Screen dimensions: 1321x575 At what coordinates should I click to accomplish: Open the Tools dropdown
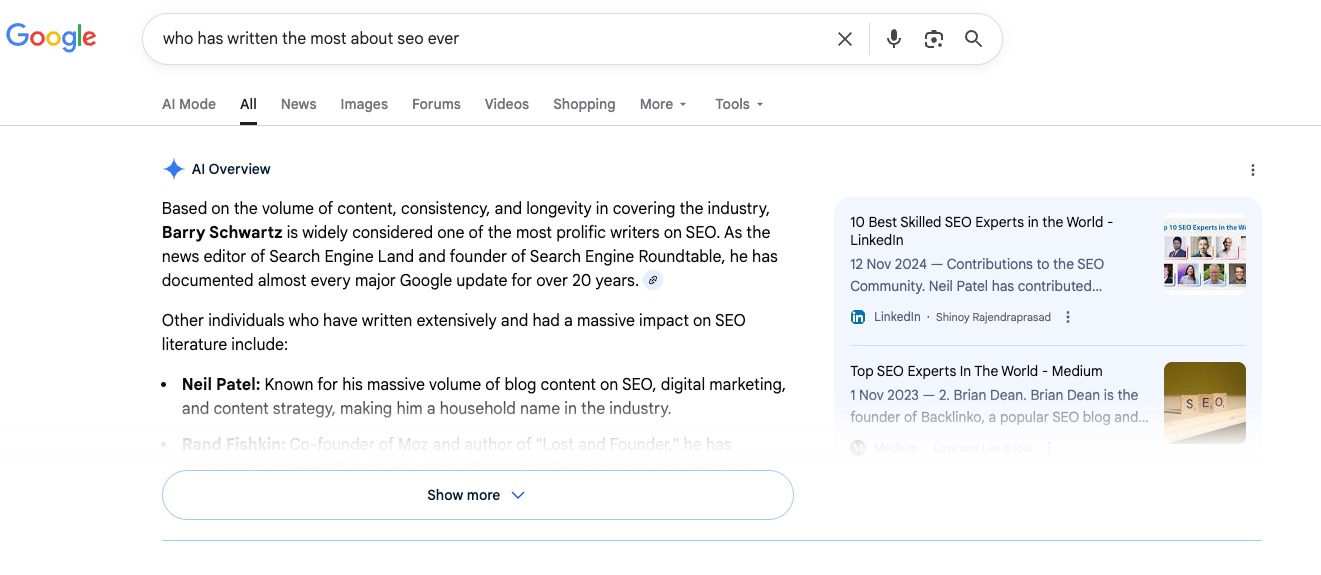[739, 104]
